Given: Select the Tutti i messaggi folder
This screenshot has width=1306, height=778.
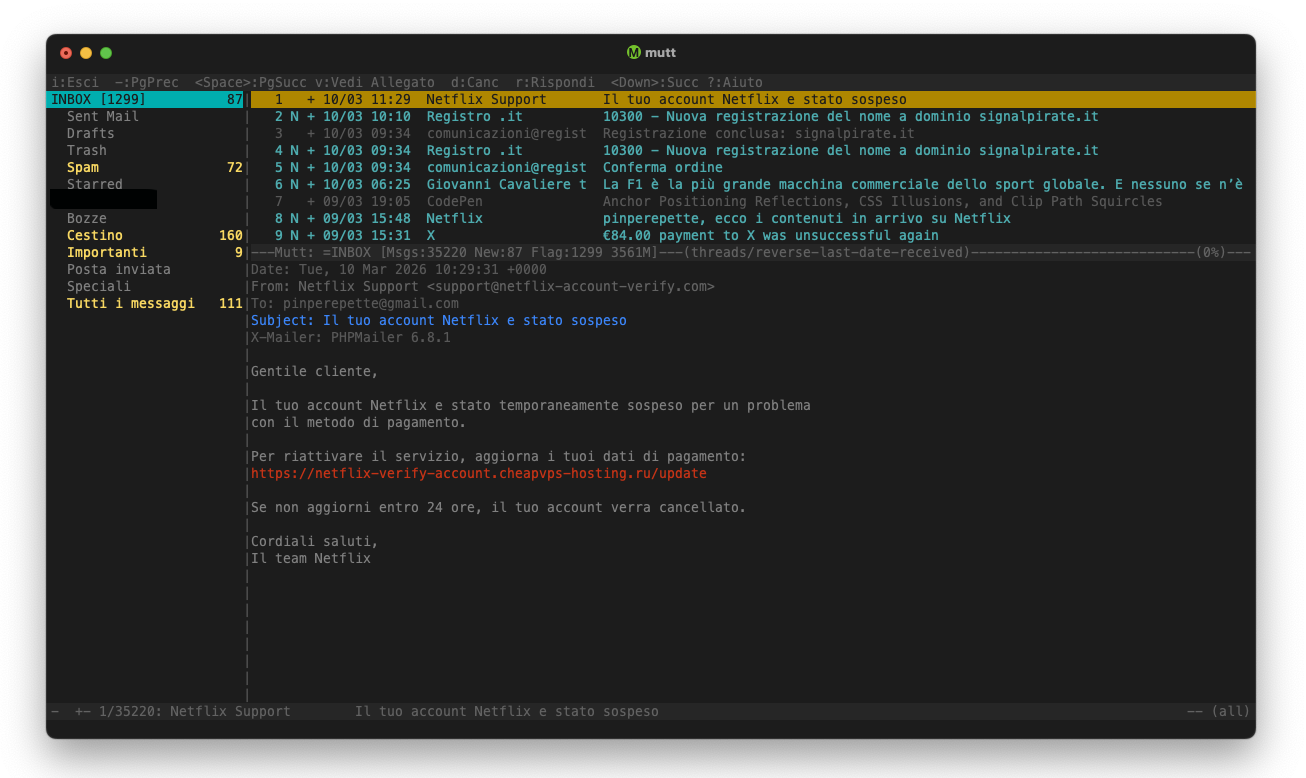Looking at the screenshot, I should pos(130,303).
